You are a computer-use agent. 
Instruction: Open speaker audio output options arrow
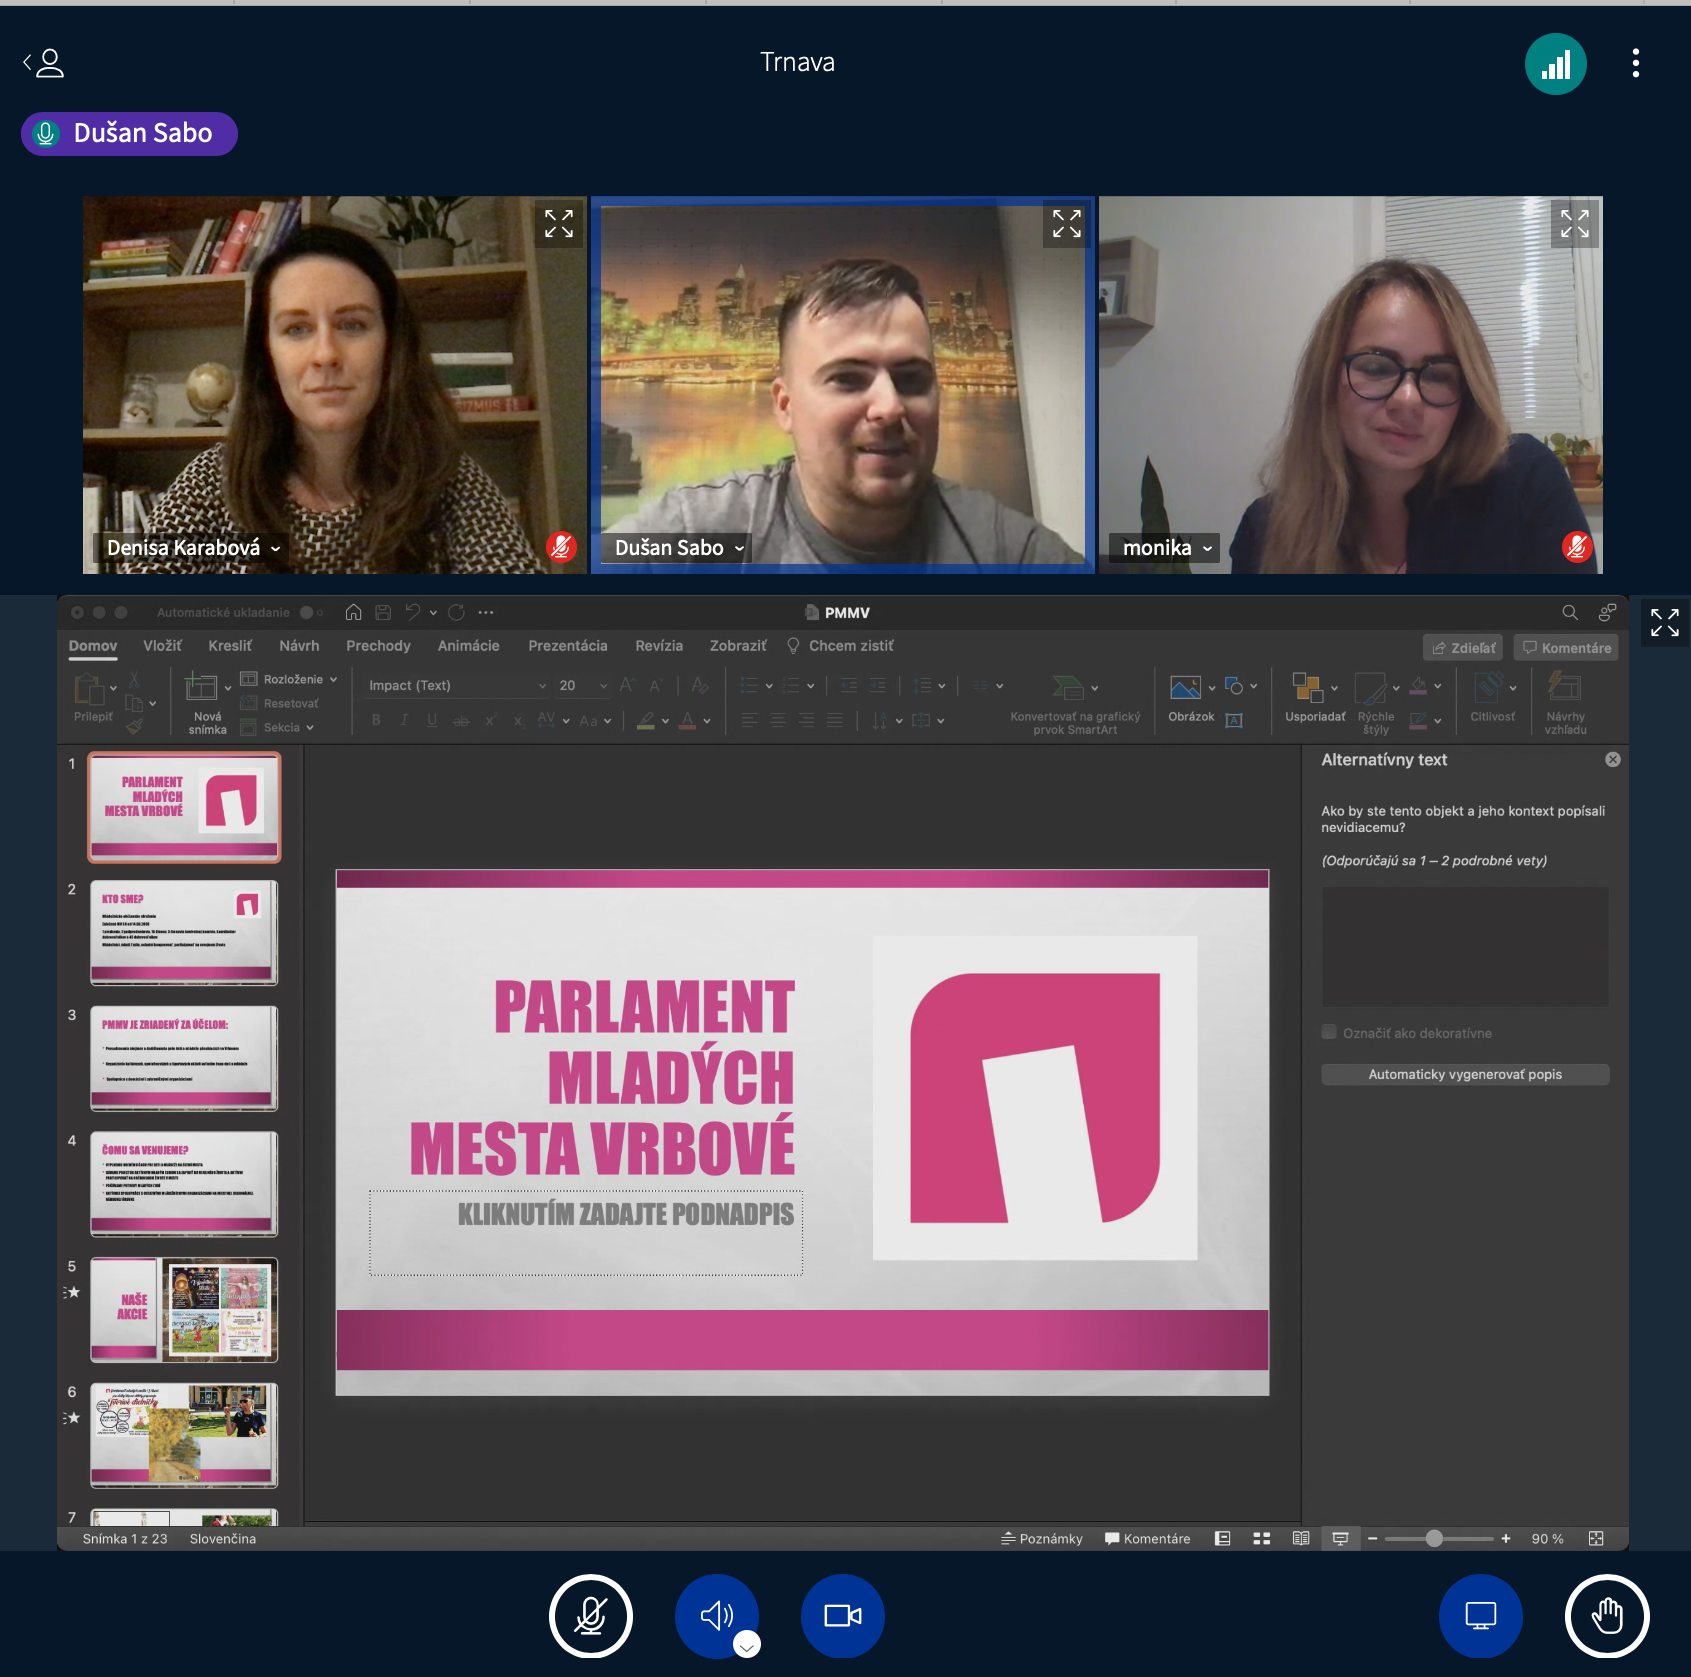coord(747,1644)
